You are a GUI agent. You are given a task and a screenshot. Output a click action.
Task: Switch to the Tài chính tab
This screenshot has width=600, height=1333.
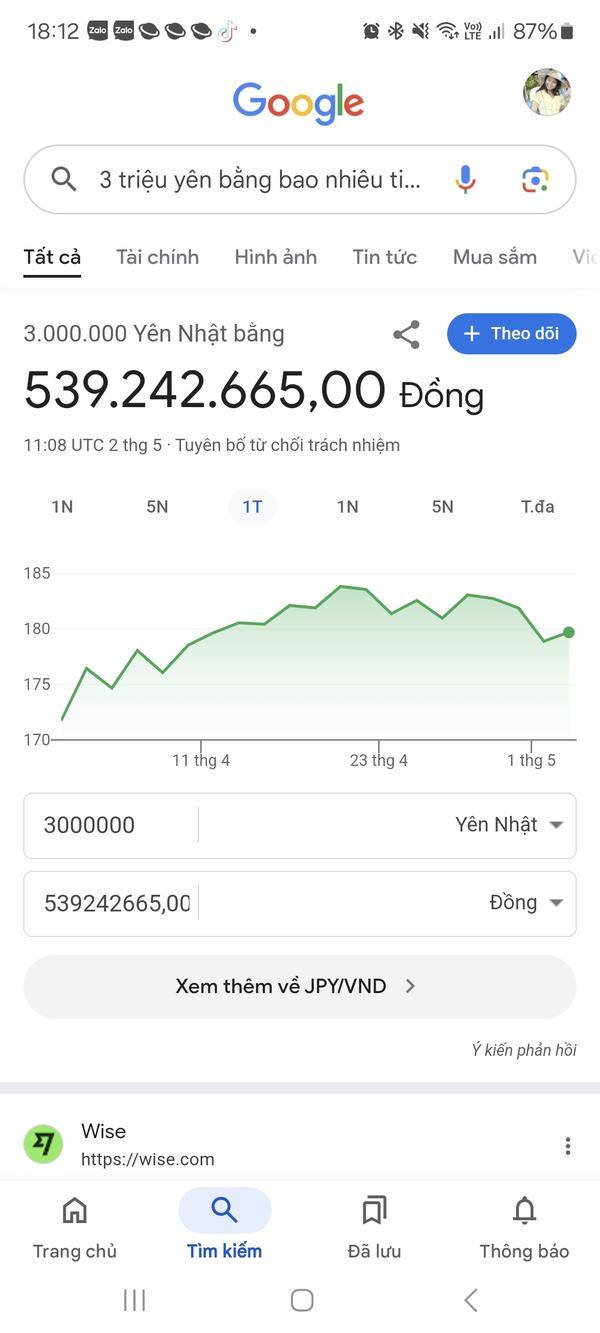pyautogui.click(x=157, y=257)
